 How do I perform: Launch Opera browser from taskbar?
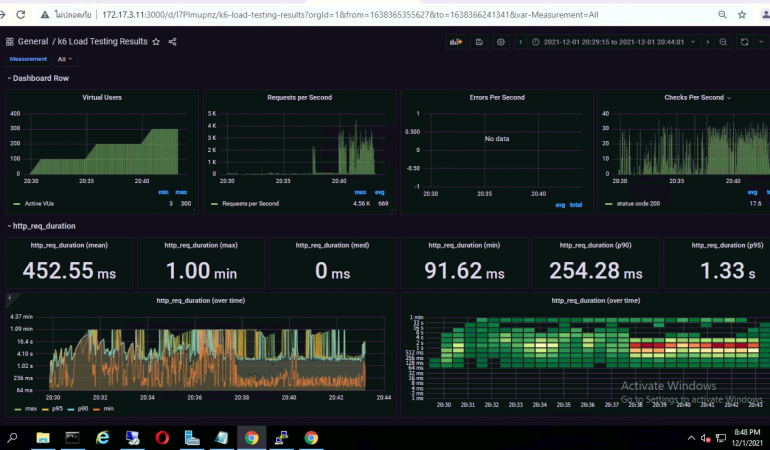162,437
